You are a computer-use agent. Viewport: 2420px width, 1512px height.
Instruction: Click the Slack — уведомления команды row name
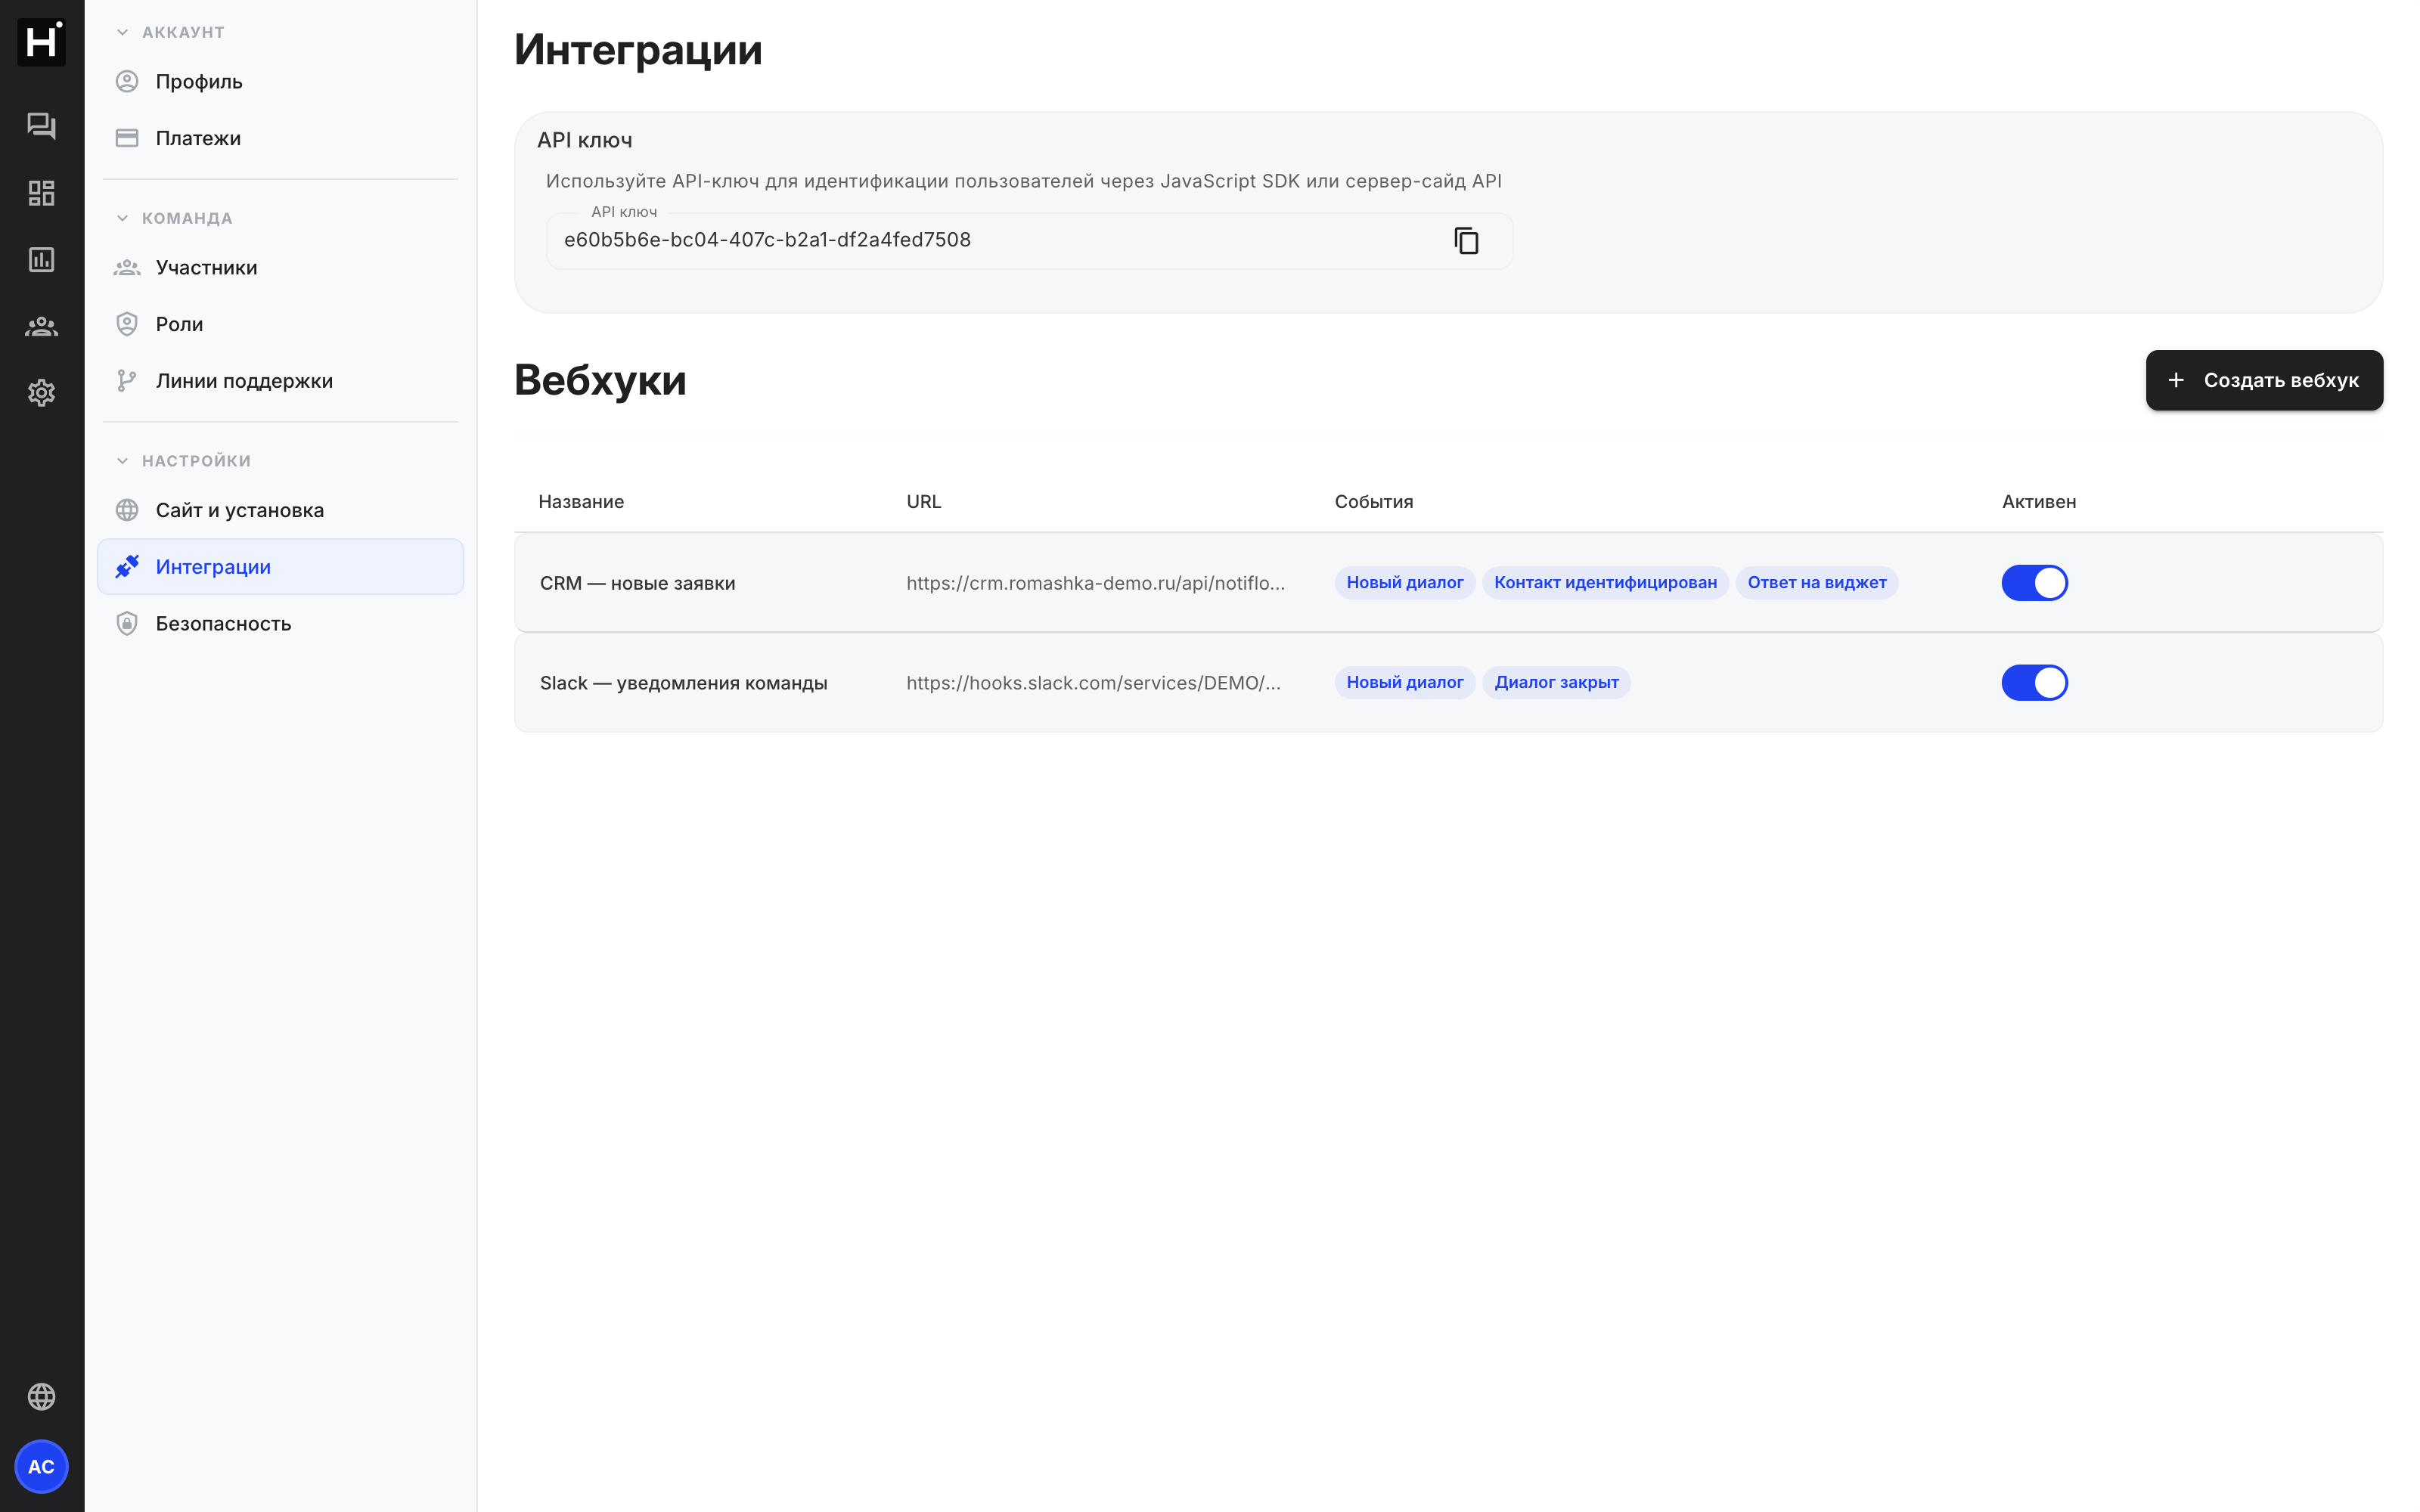[x=683, y=683]
